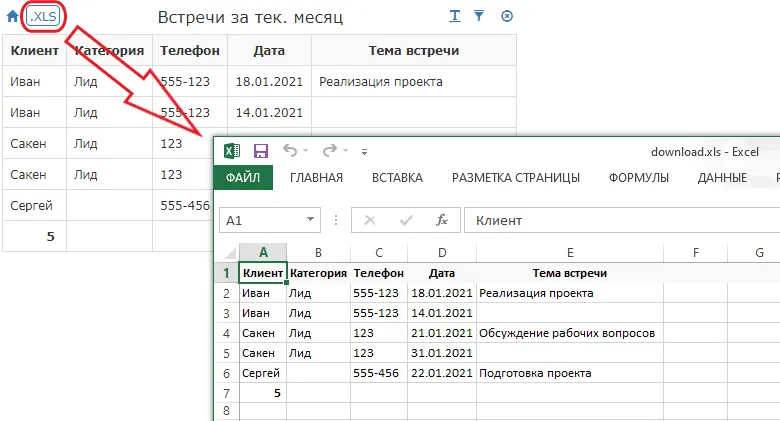Cancel entry with formula bar X icon

point(370,220)
